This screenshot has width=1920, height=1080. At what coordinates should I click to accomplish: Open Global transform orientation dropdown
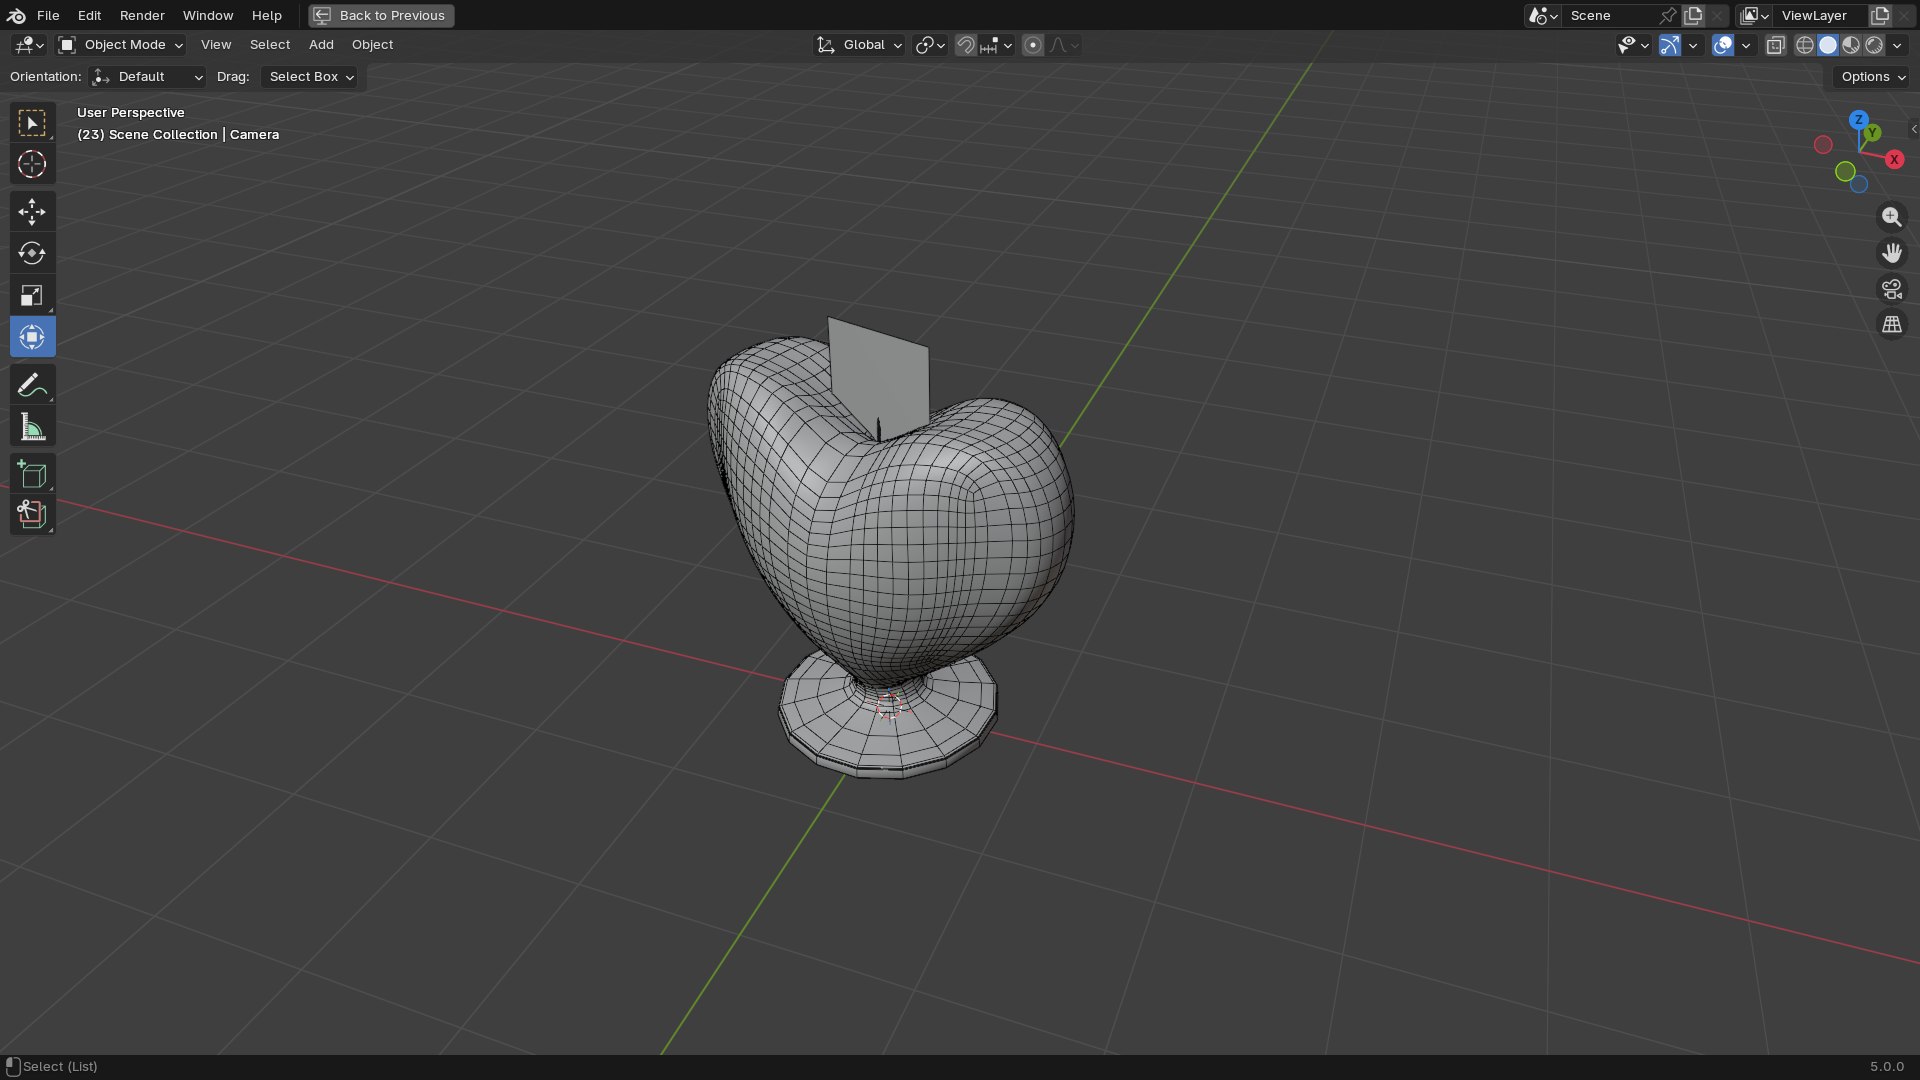pyautogui.click(x=859, y=45)
